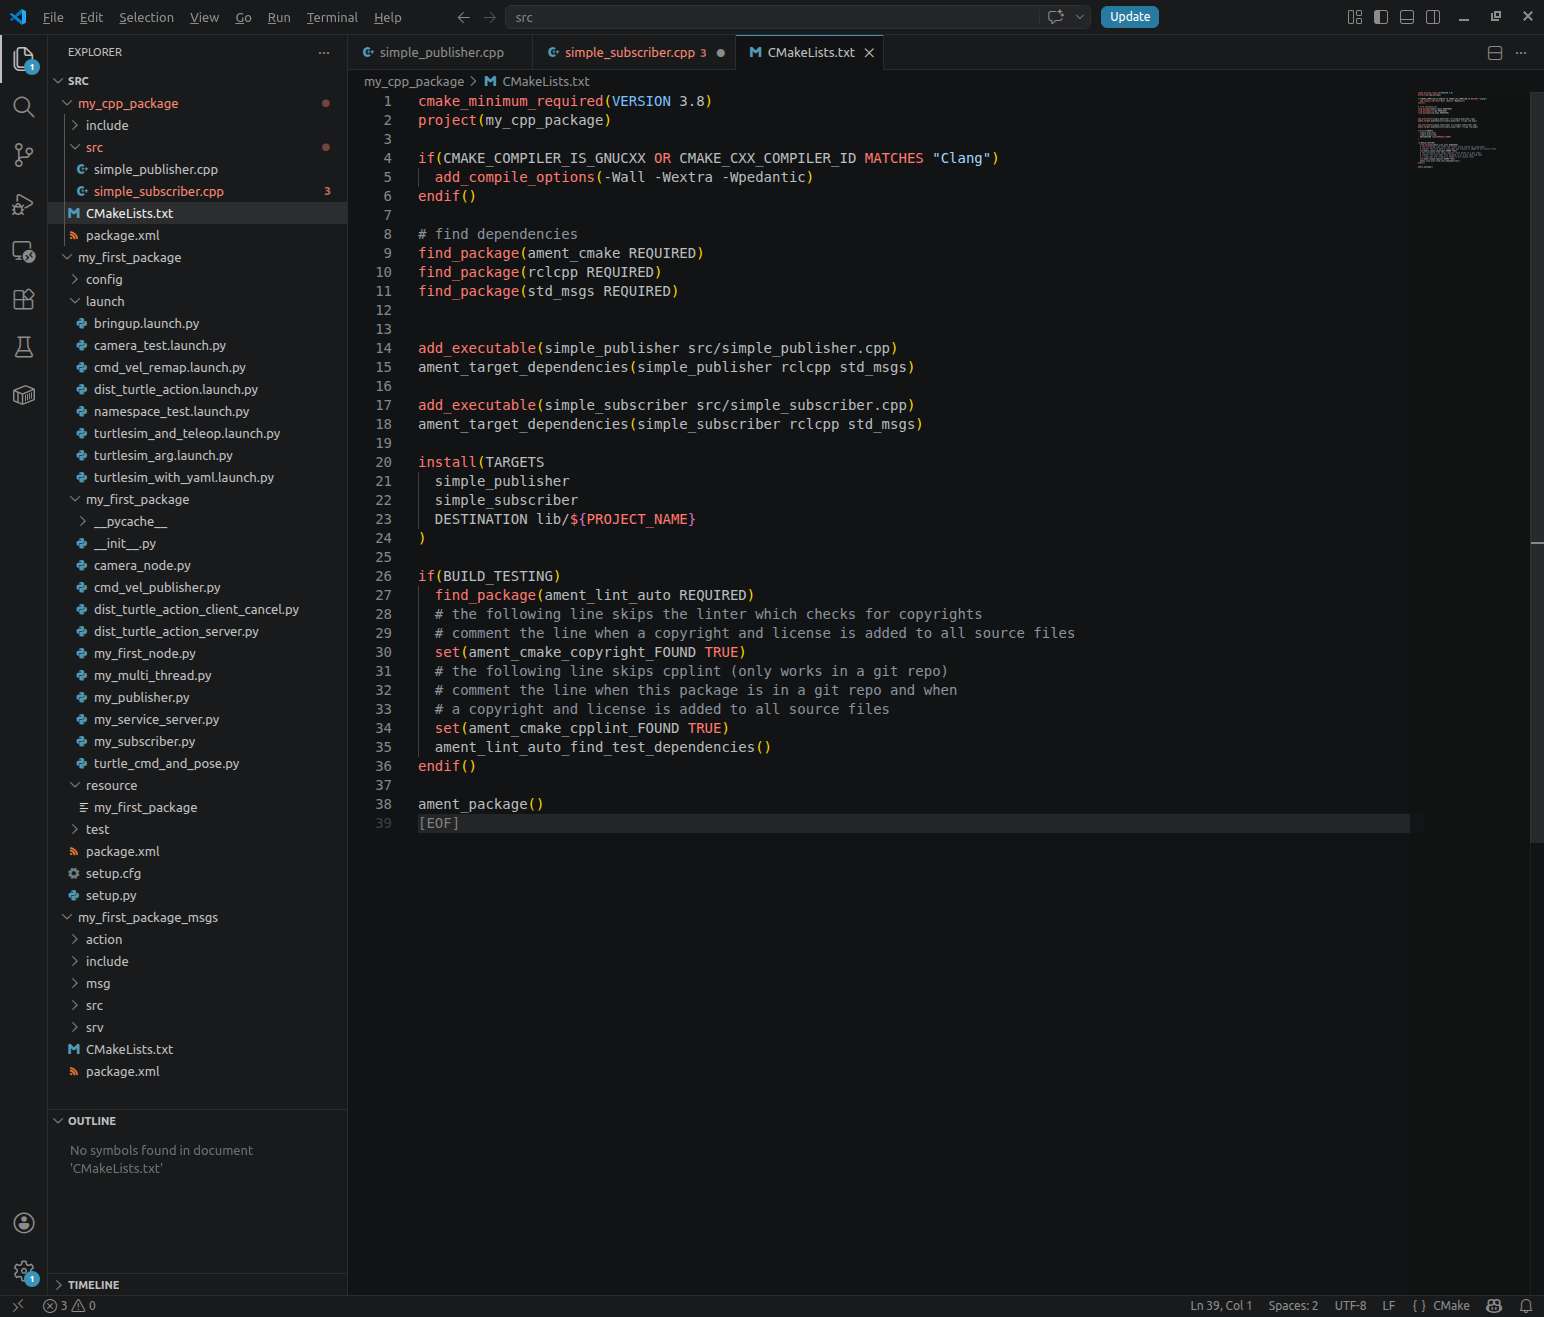
Task: Click the Update button
Action: (1130, 17)
